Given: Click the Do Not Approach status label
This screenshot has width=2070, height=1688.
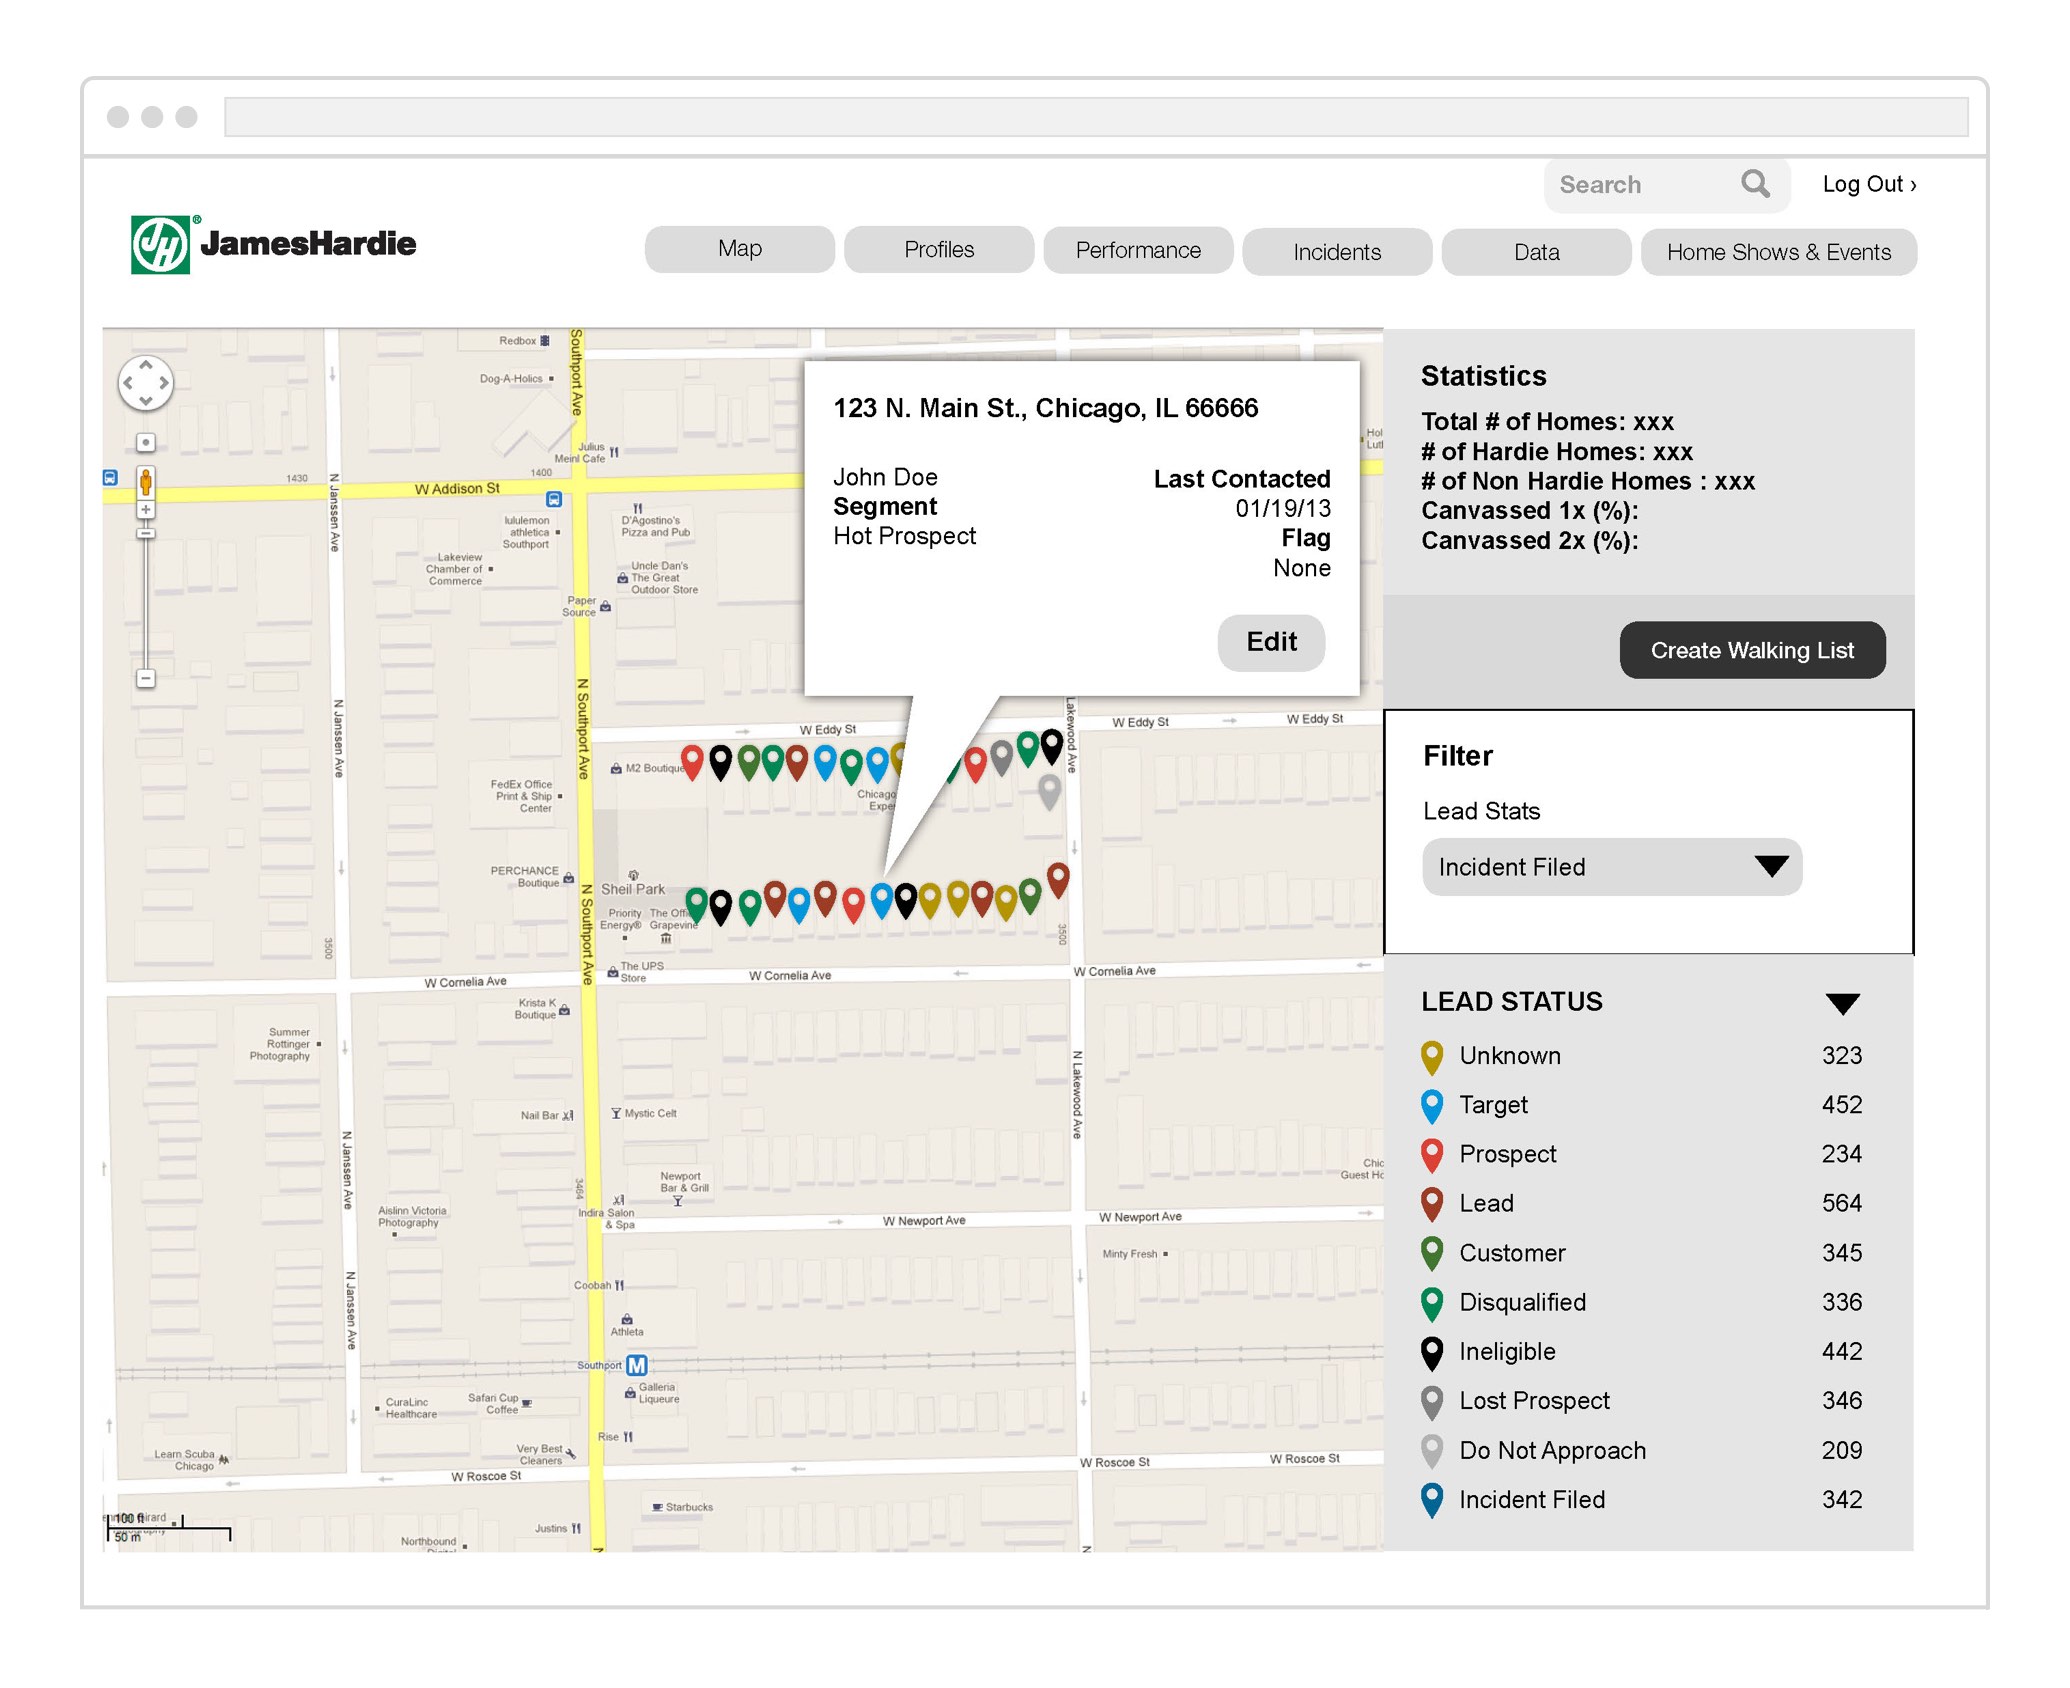Looking at the screenshot, I should point(1552,1450).
